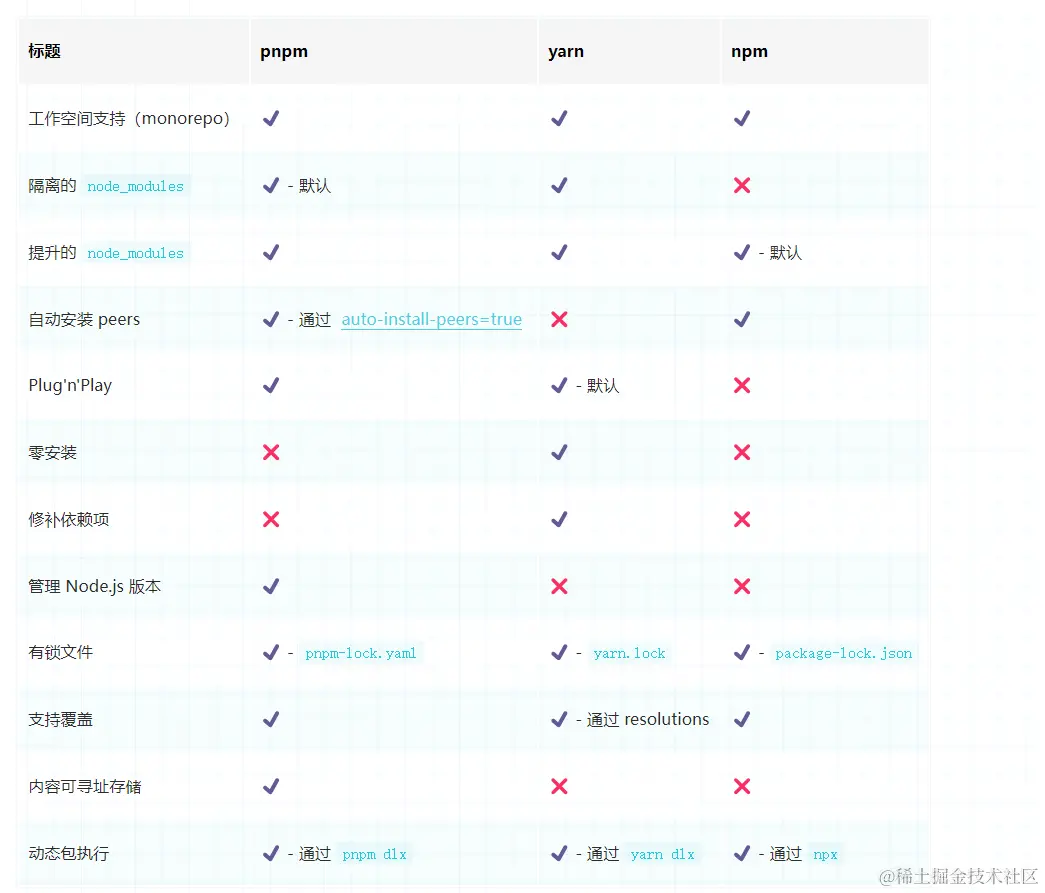Screen dimensions: 1045x893
Task: Click the pnpm-lock.yaml code label
Action: tap(361, 653)
